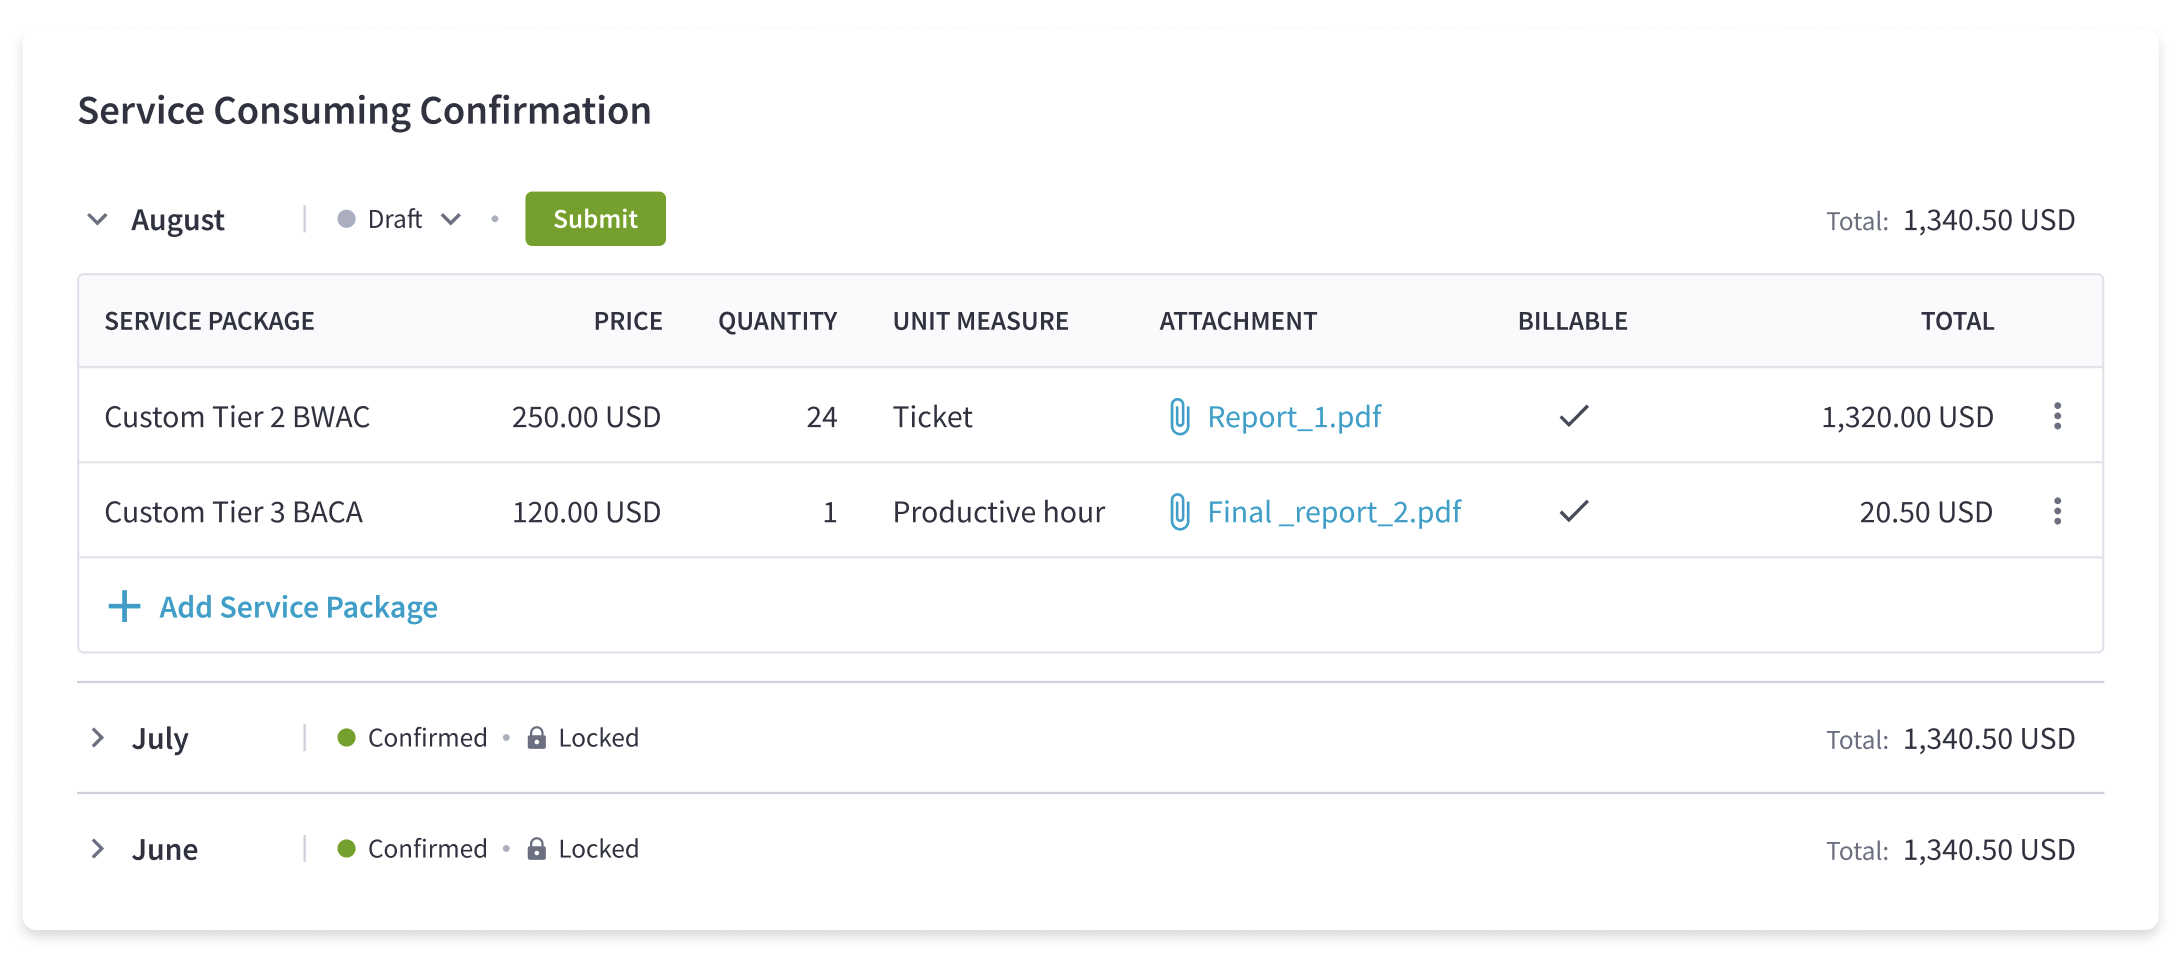
Task: Click the Service Package column header
Action: coord(209,321)
